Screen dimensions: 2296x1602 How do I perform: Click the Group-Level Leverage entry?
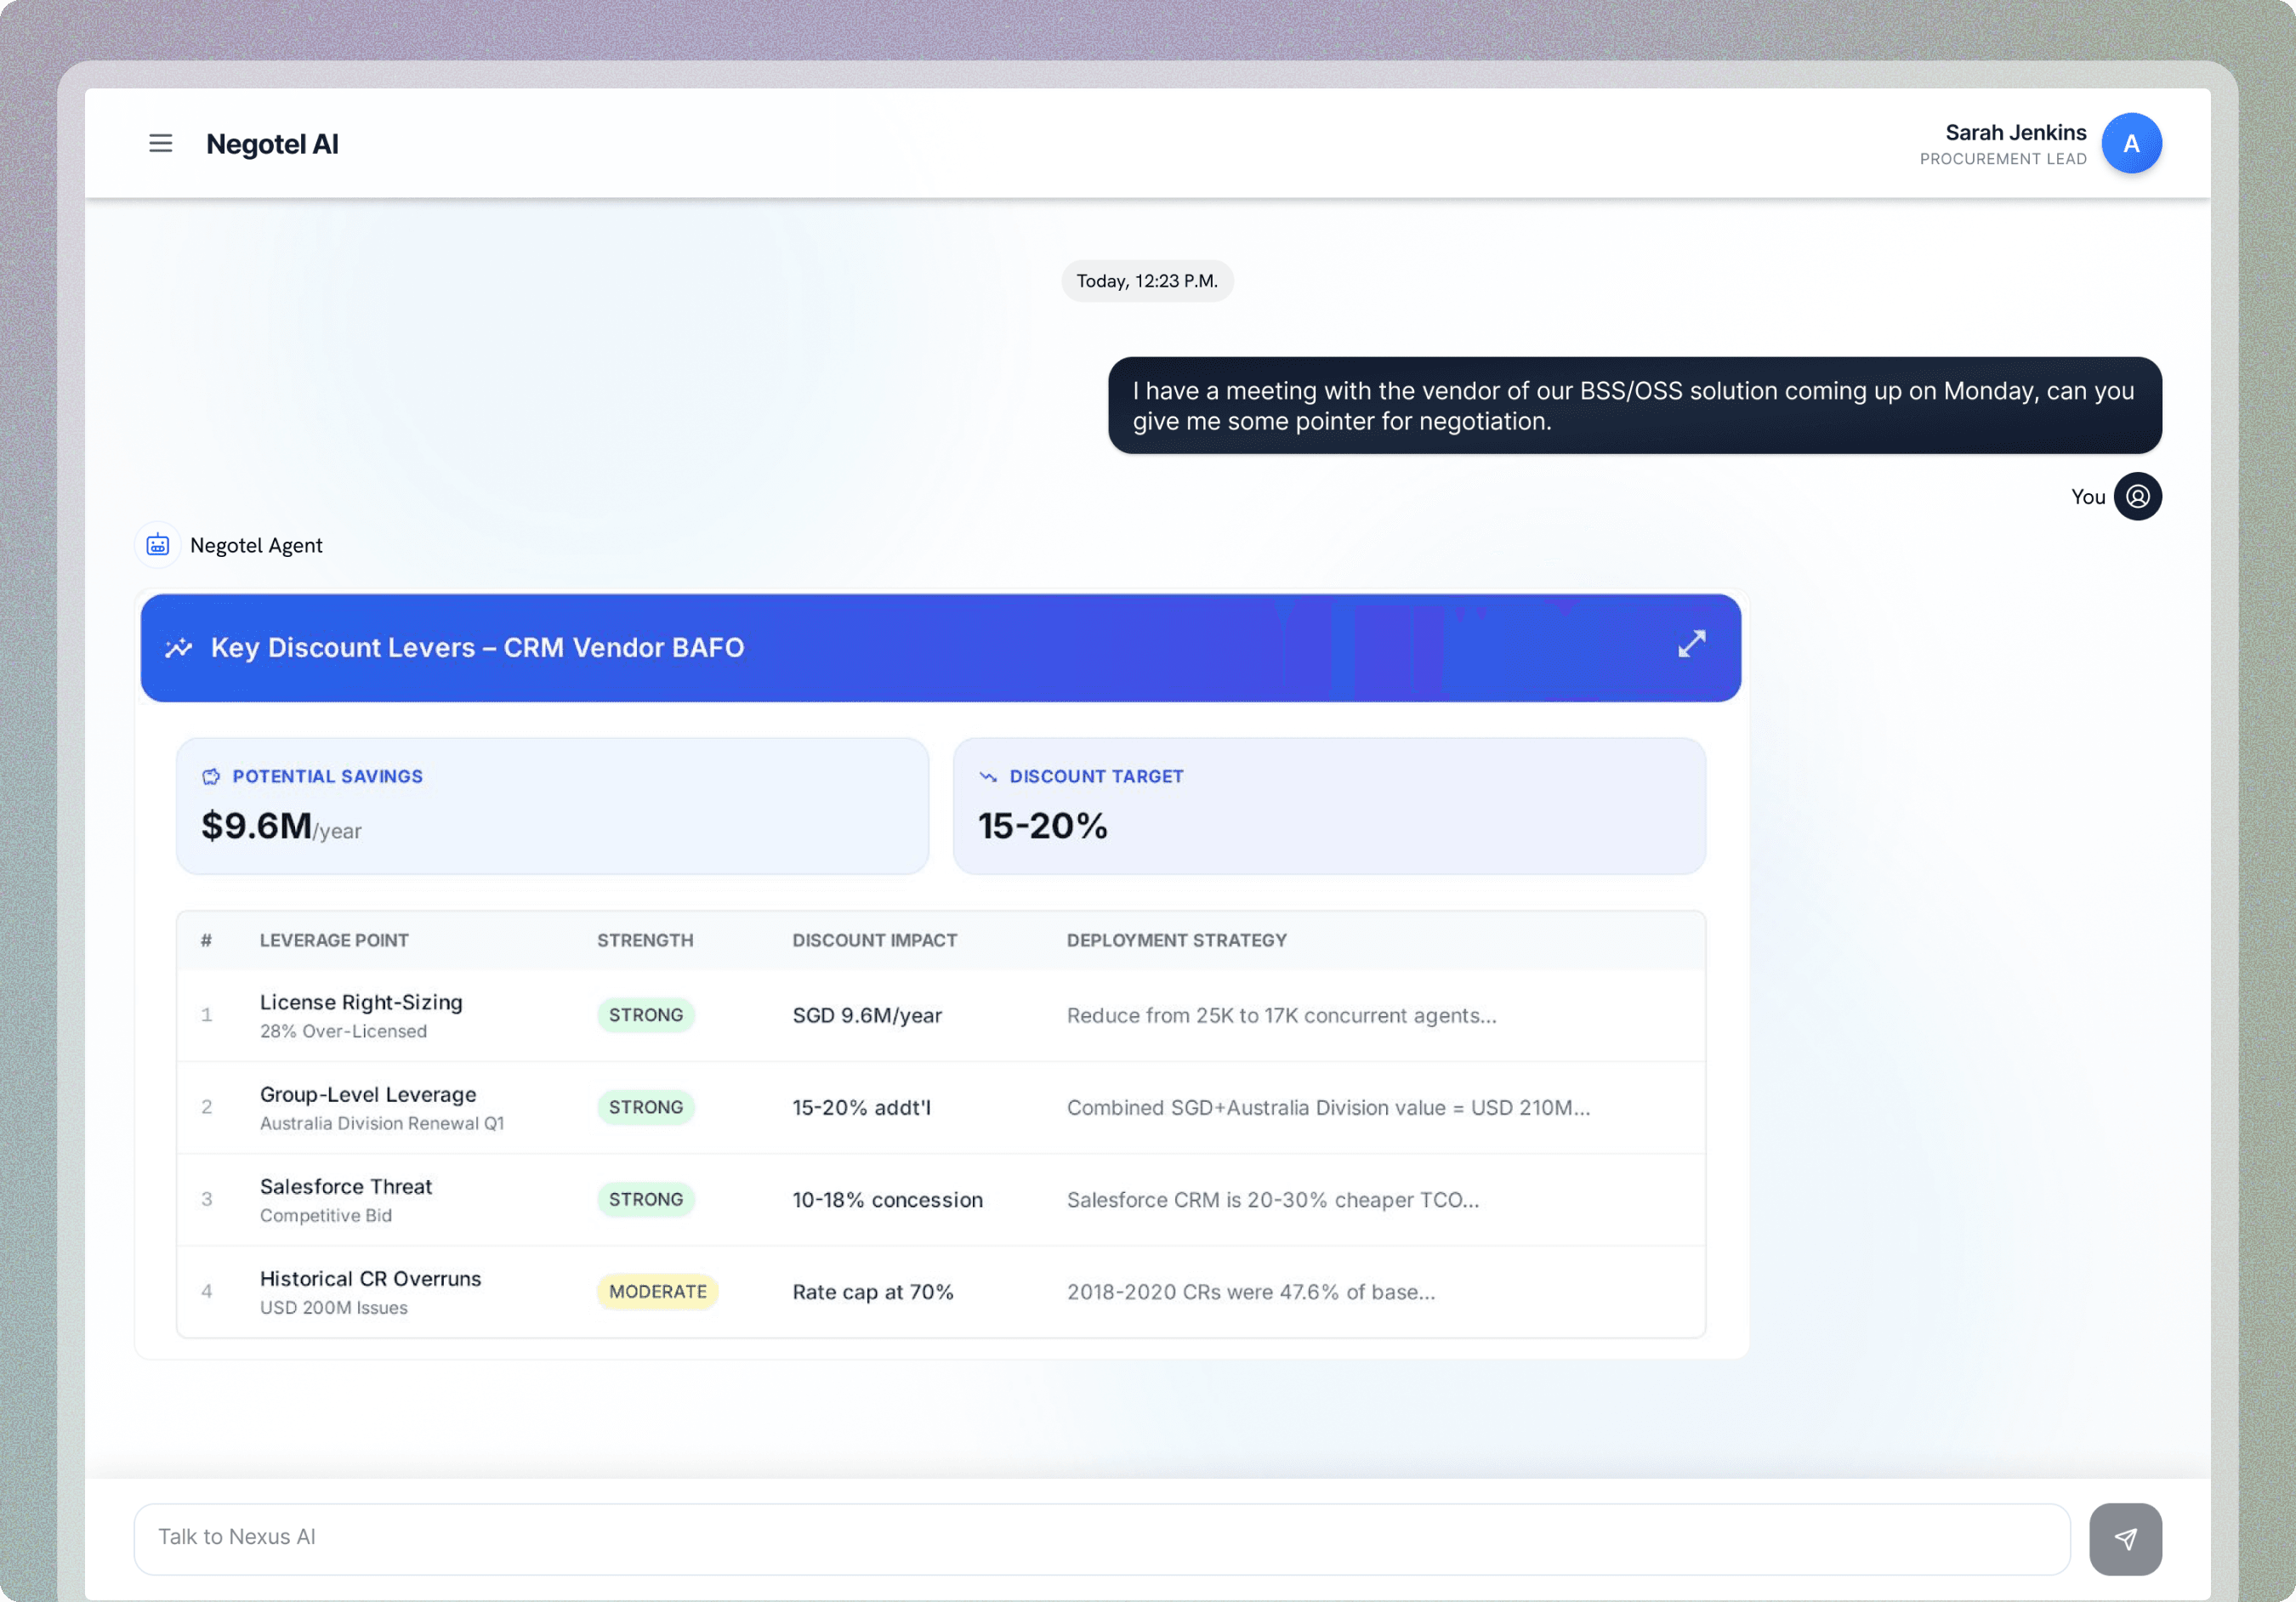(367, 1094)
